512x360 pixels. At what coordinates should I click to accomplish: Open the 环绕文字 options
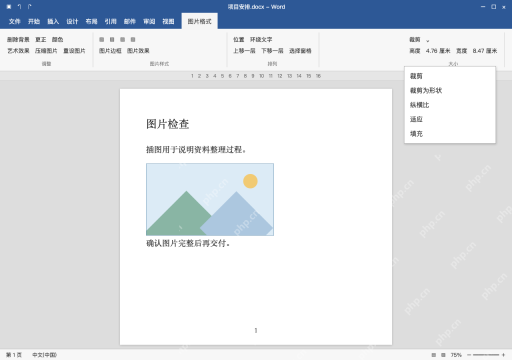coord(261,40)
